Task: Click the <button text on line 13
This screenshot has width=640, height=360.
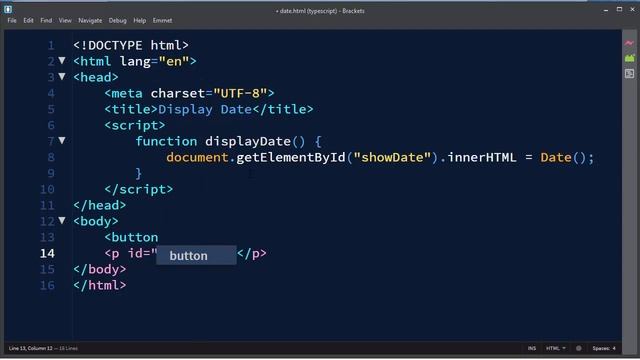Action: 131,238
